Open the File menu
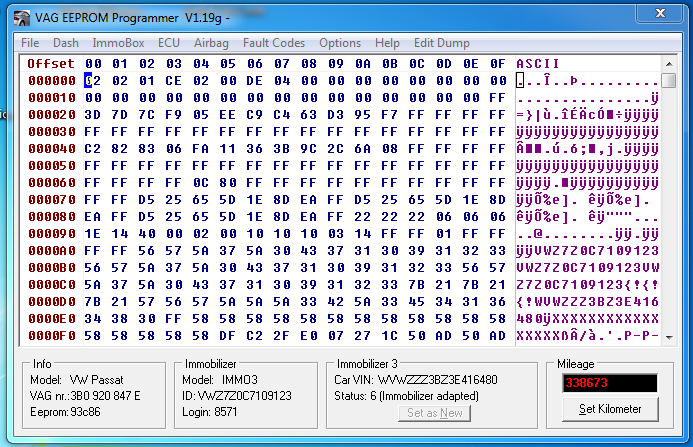This screenshot has width=693, height=447. tap(30, 43)
